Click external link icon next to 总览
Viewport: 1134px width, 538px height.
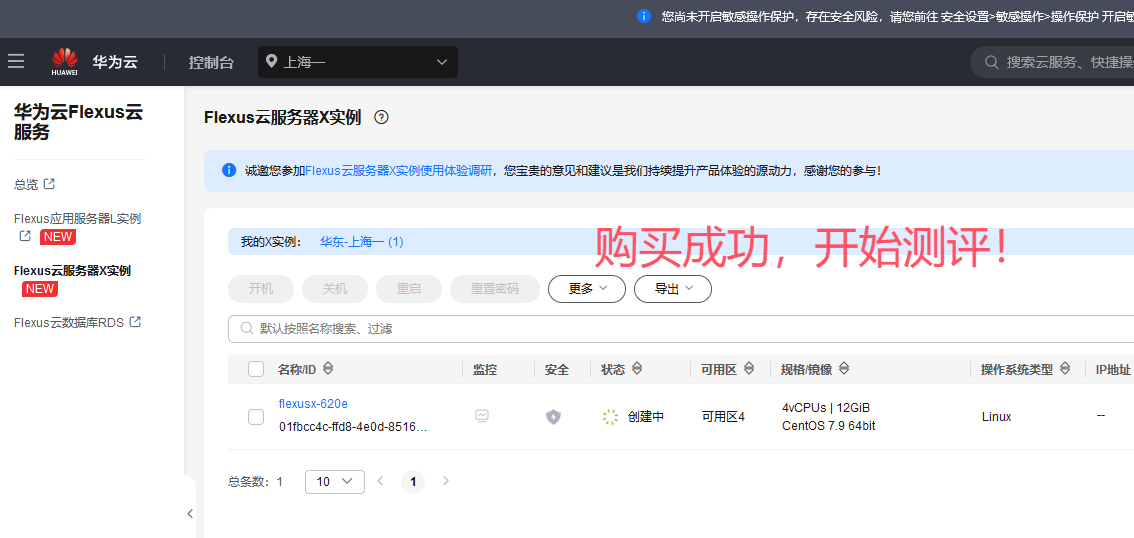49,184
